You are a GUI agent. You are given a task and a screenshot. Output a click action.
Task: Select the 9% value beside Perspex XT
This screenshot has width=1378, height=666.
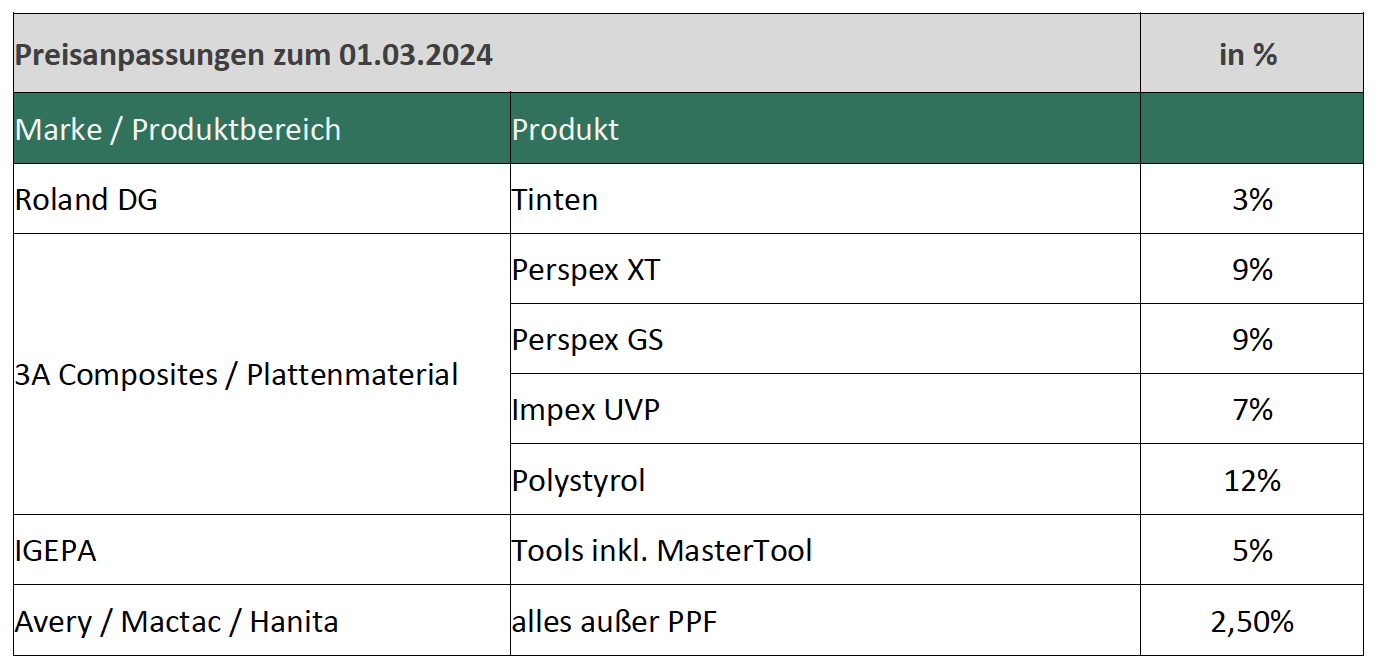[1252, 270]
